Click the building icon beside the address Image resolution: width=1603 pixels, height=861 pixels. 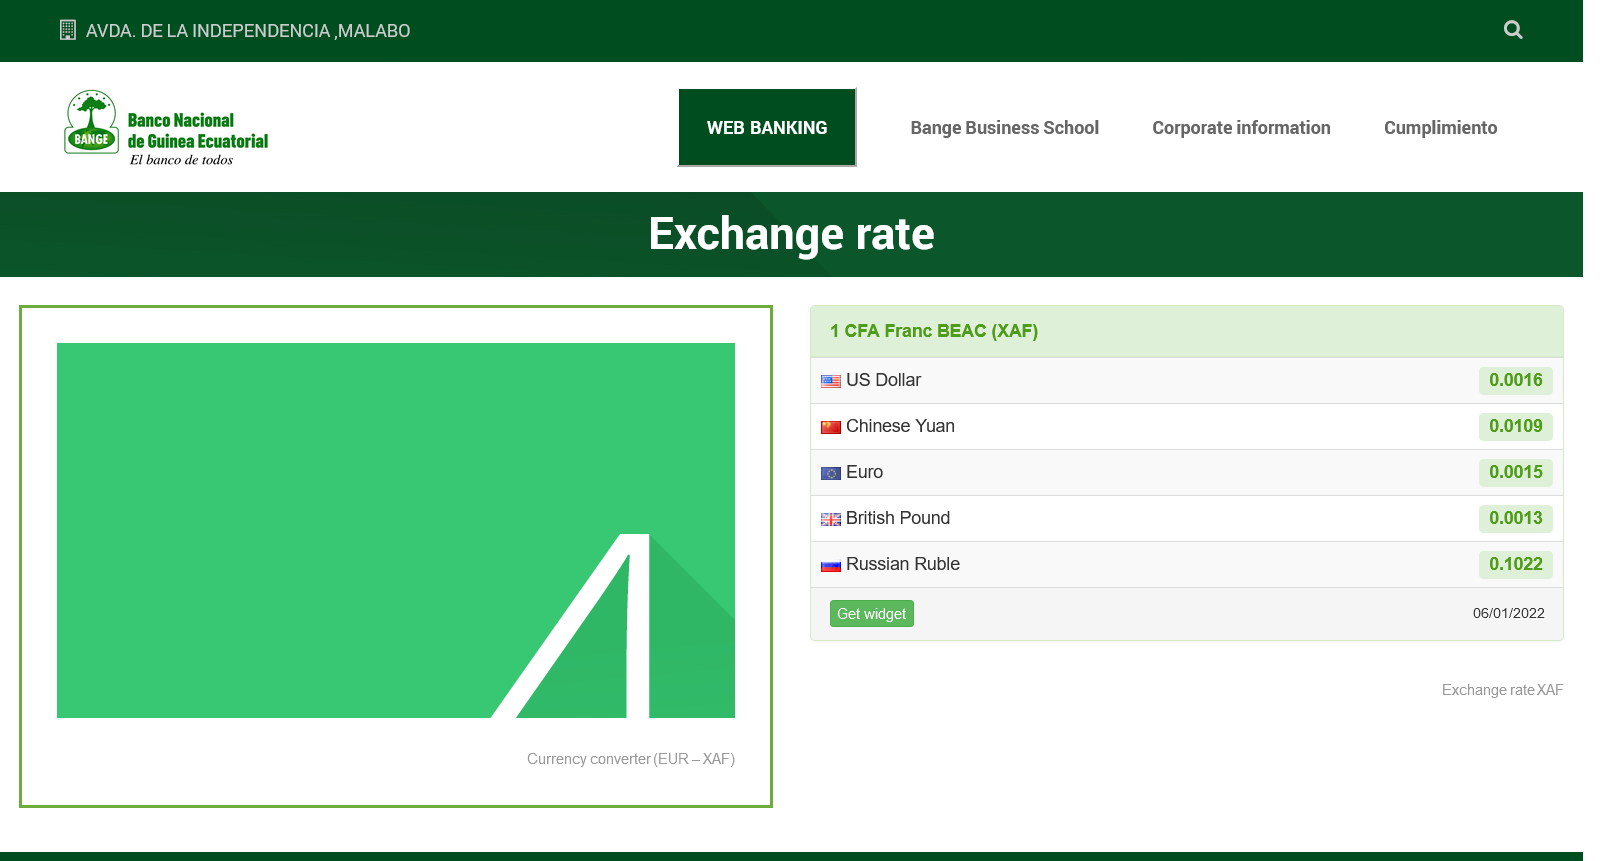tap(68, 30)
